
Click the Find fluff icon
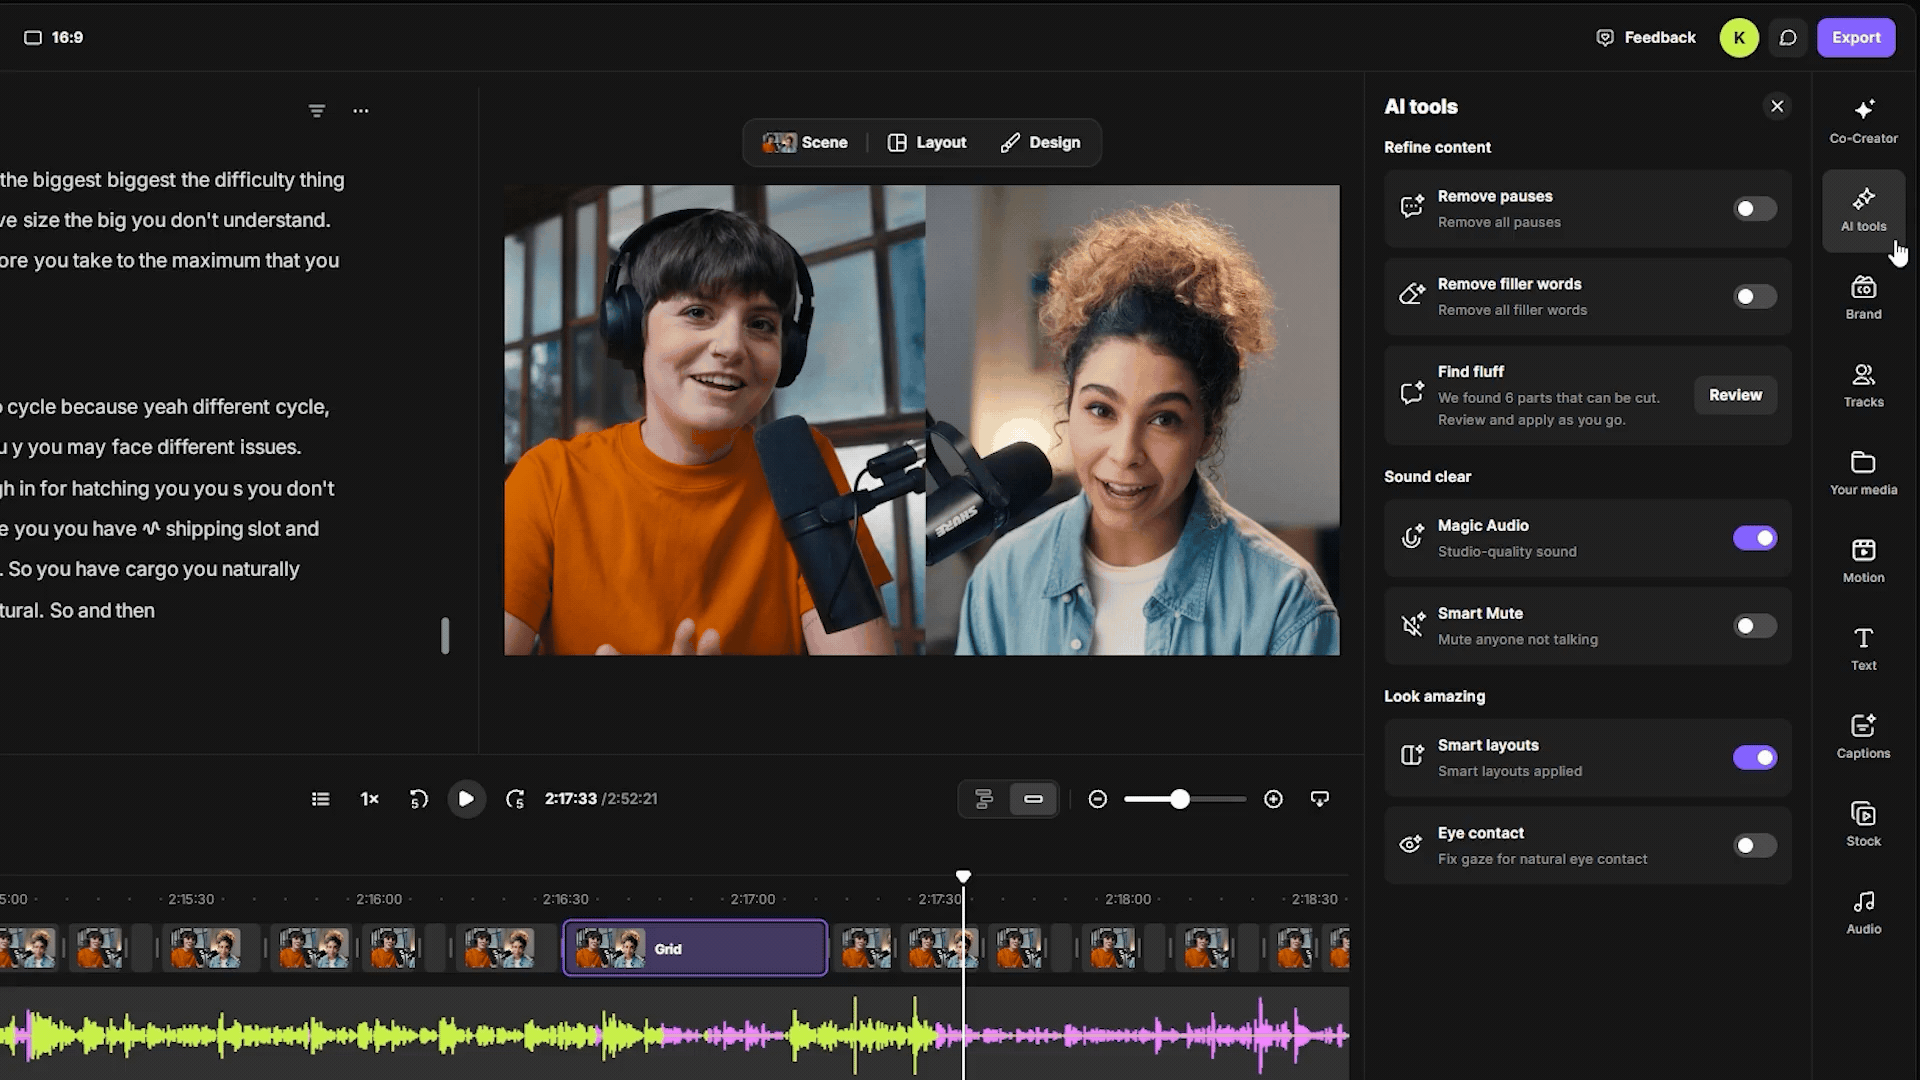click(x=1411, y=393)
